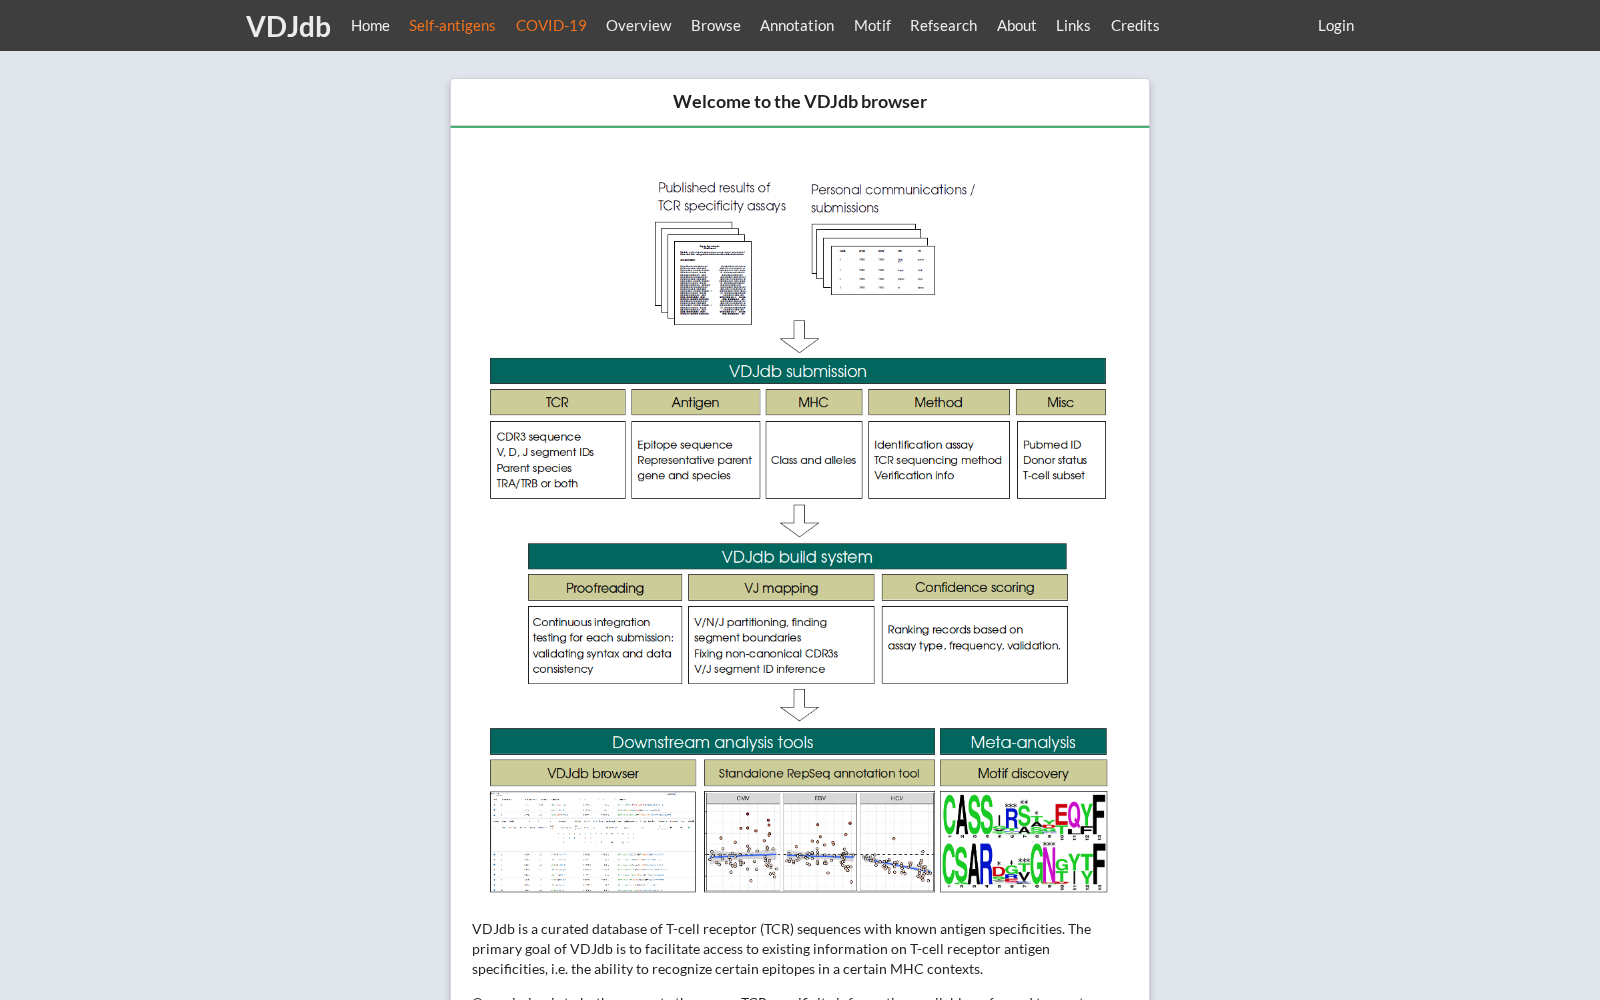Click the 'V/N/J partitioning' text box
The image size is (1600, 1000).
click(x=781, y=645)
